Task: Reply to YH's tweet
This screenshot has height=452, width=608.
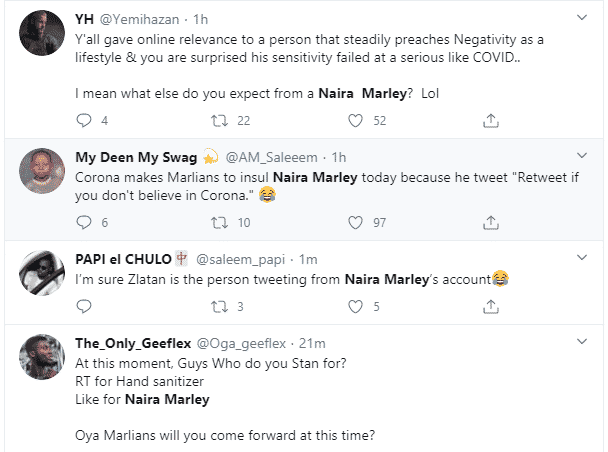Action: [84, 120]
